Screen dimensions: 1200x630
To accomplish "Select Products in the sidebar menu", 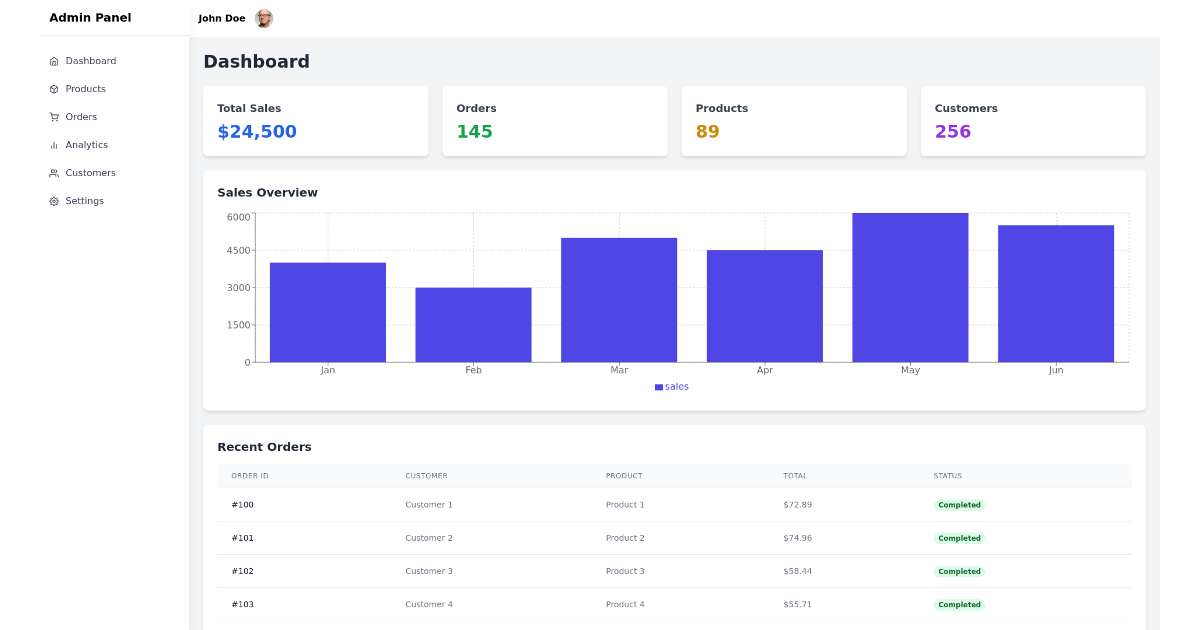I will 85,88.
